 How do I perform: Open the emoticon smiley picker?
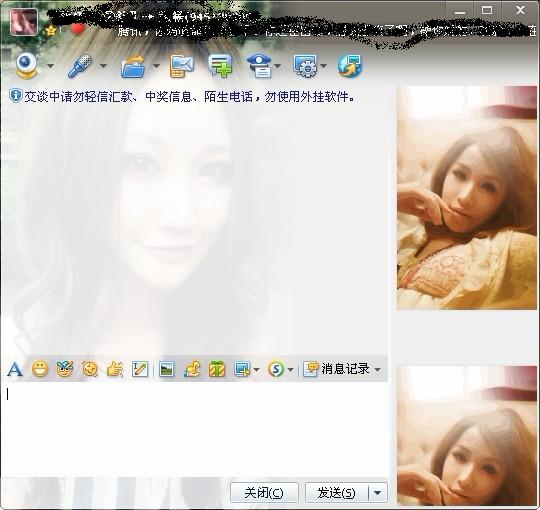(40, 369)
